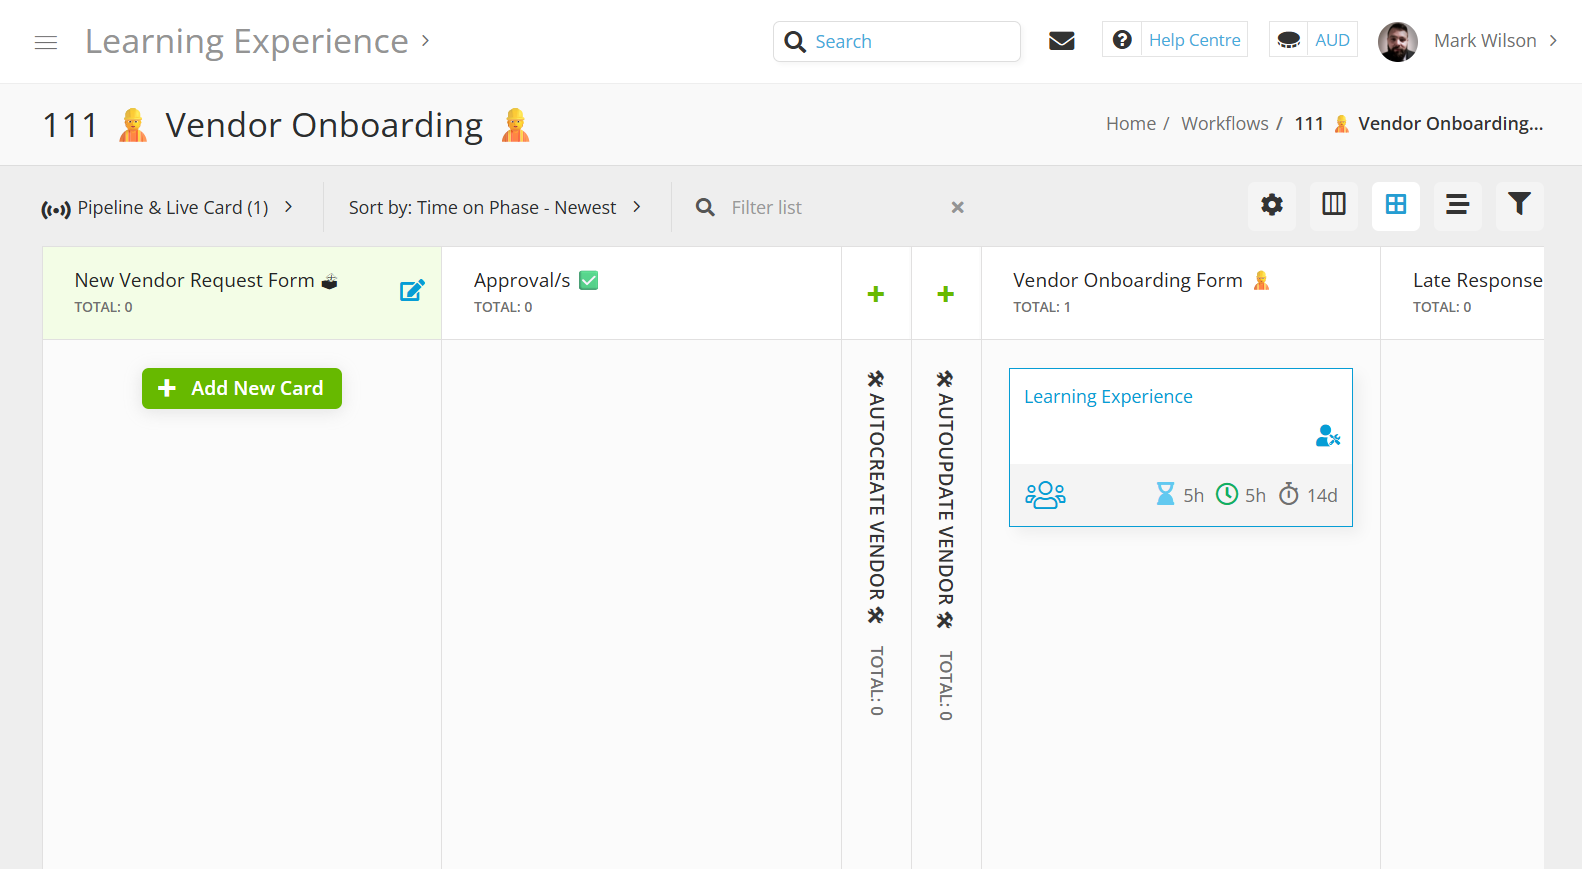
Task: Open the hamburger navigation menu
Action: 46,42
